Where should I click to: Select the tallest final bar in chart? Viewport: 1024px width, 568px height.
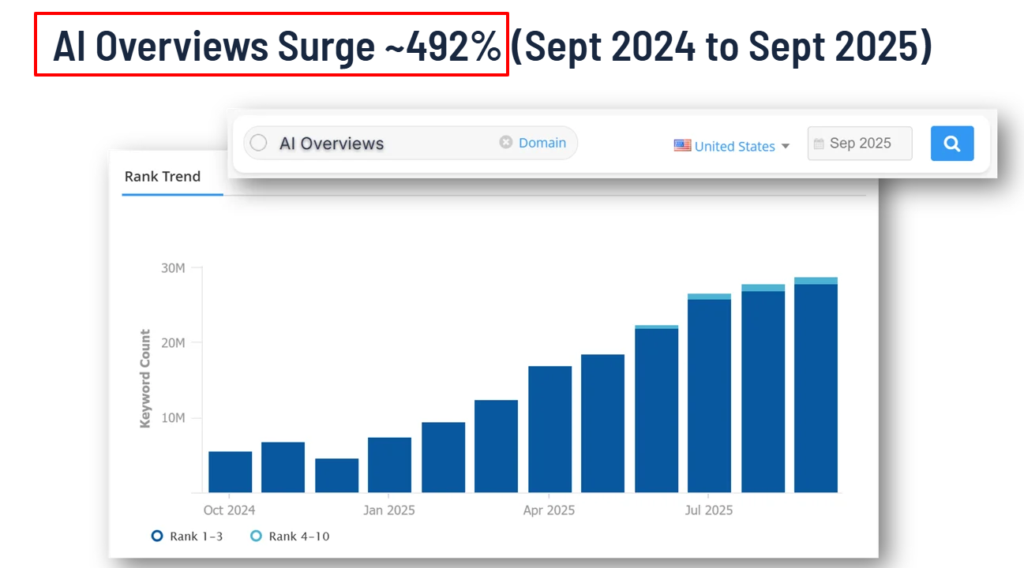click(x=816, y=385)
